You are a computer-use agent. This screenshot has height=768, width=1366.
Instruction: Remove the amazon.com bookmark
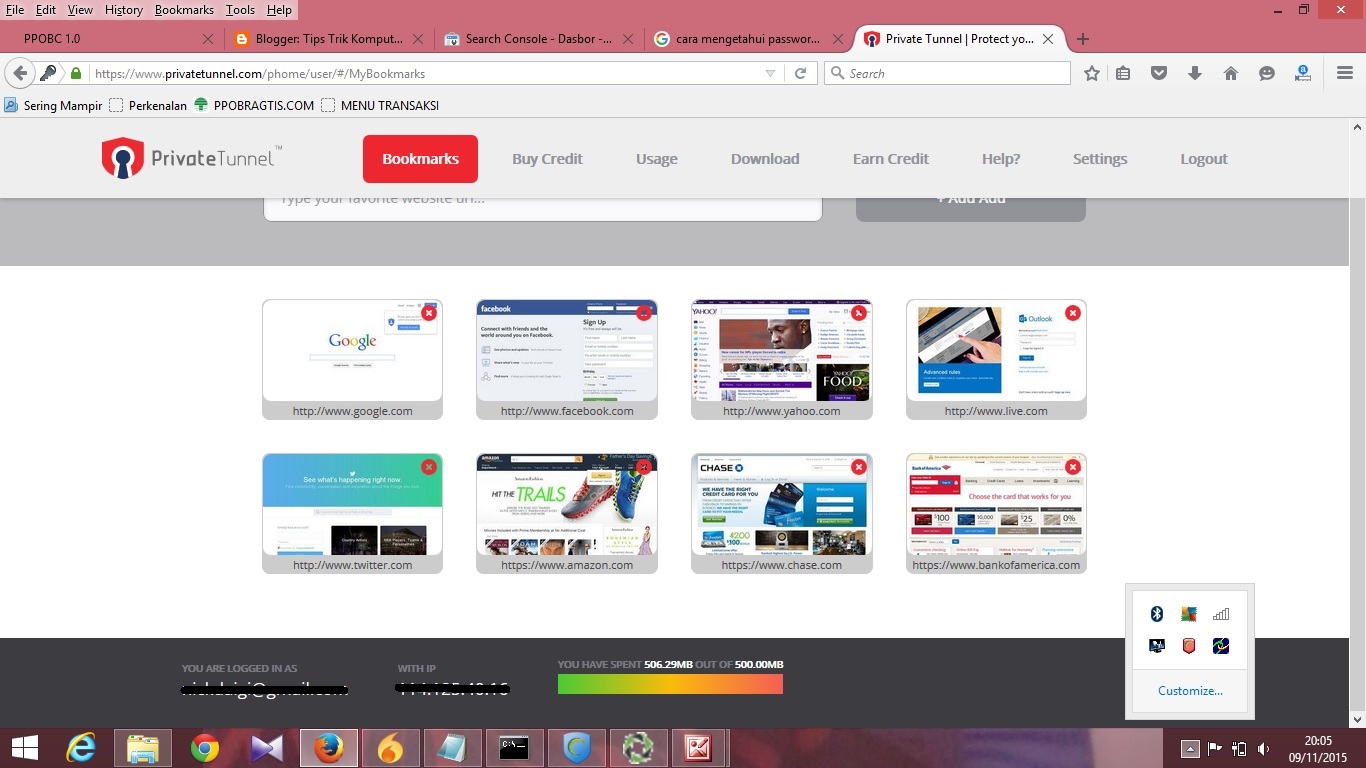tap(644, 467)
